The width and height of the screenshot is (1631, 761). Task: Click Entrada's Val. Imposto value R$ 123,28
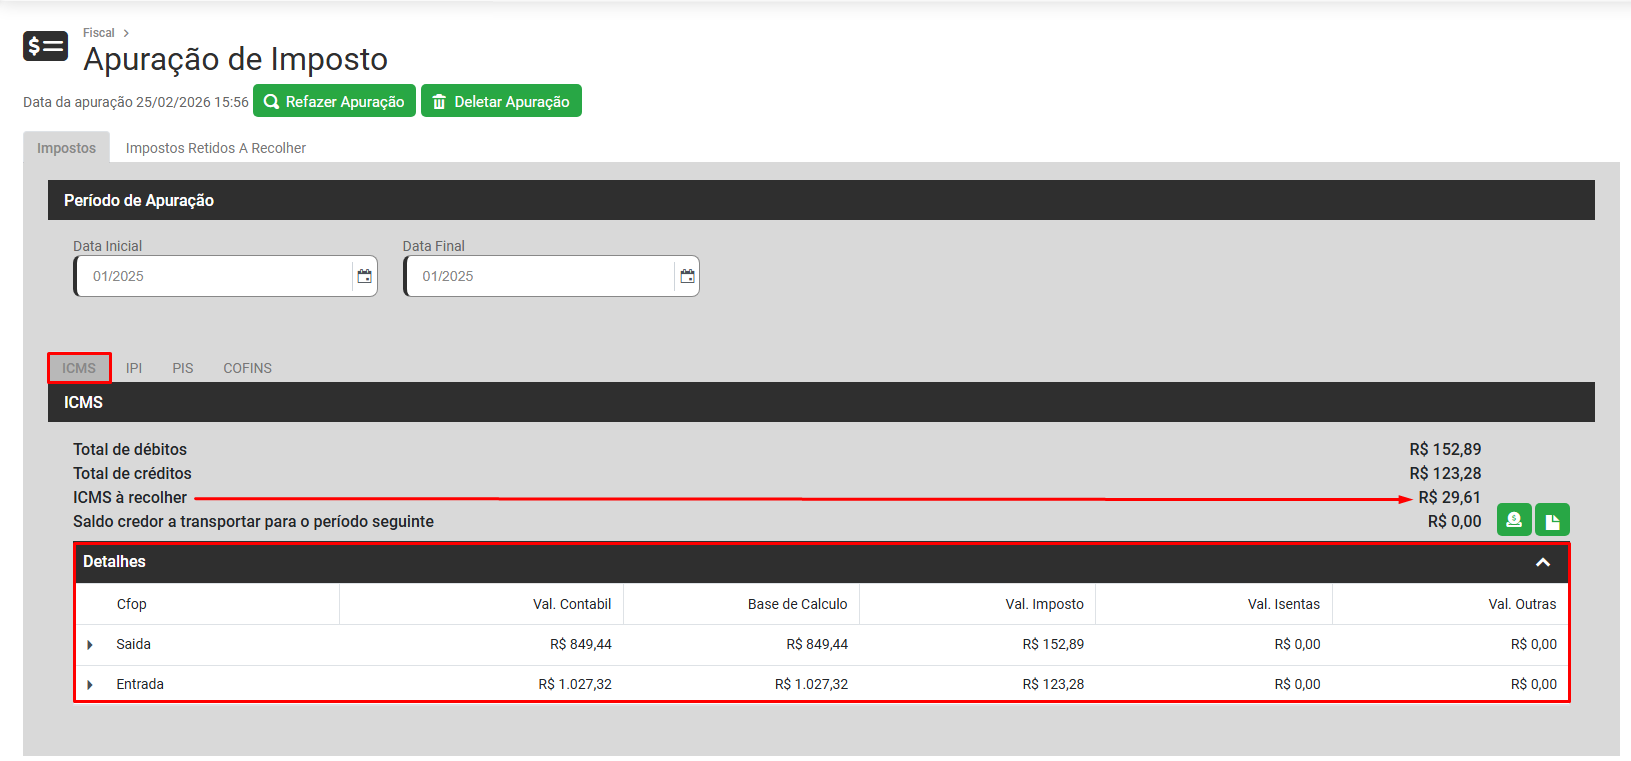(x=1053, y=684)
